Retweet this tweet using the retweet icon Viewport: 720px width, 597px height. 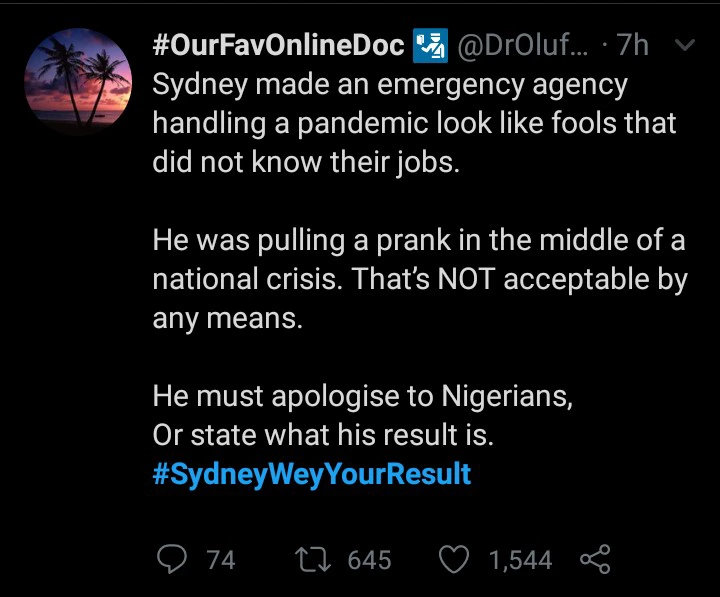pyautogui.click(x=312, y=559)
